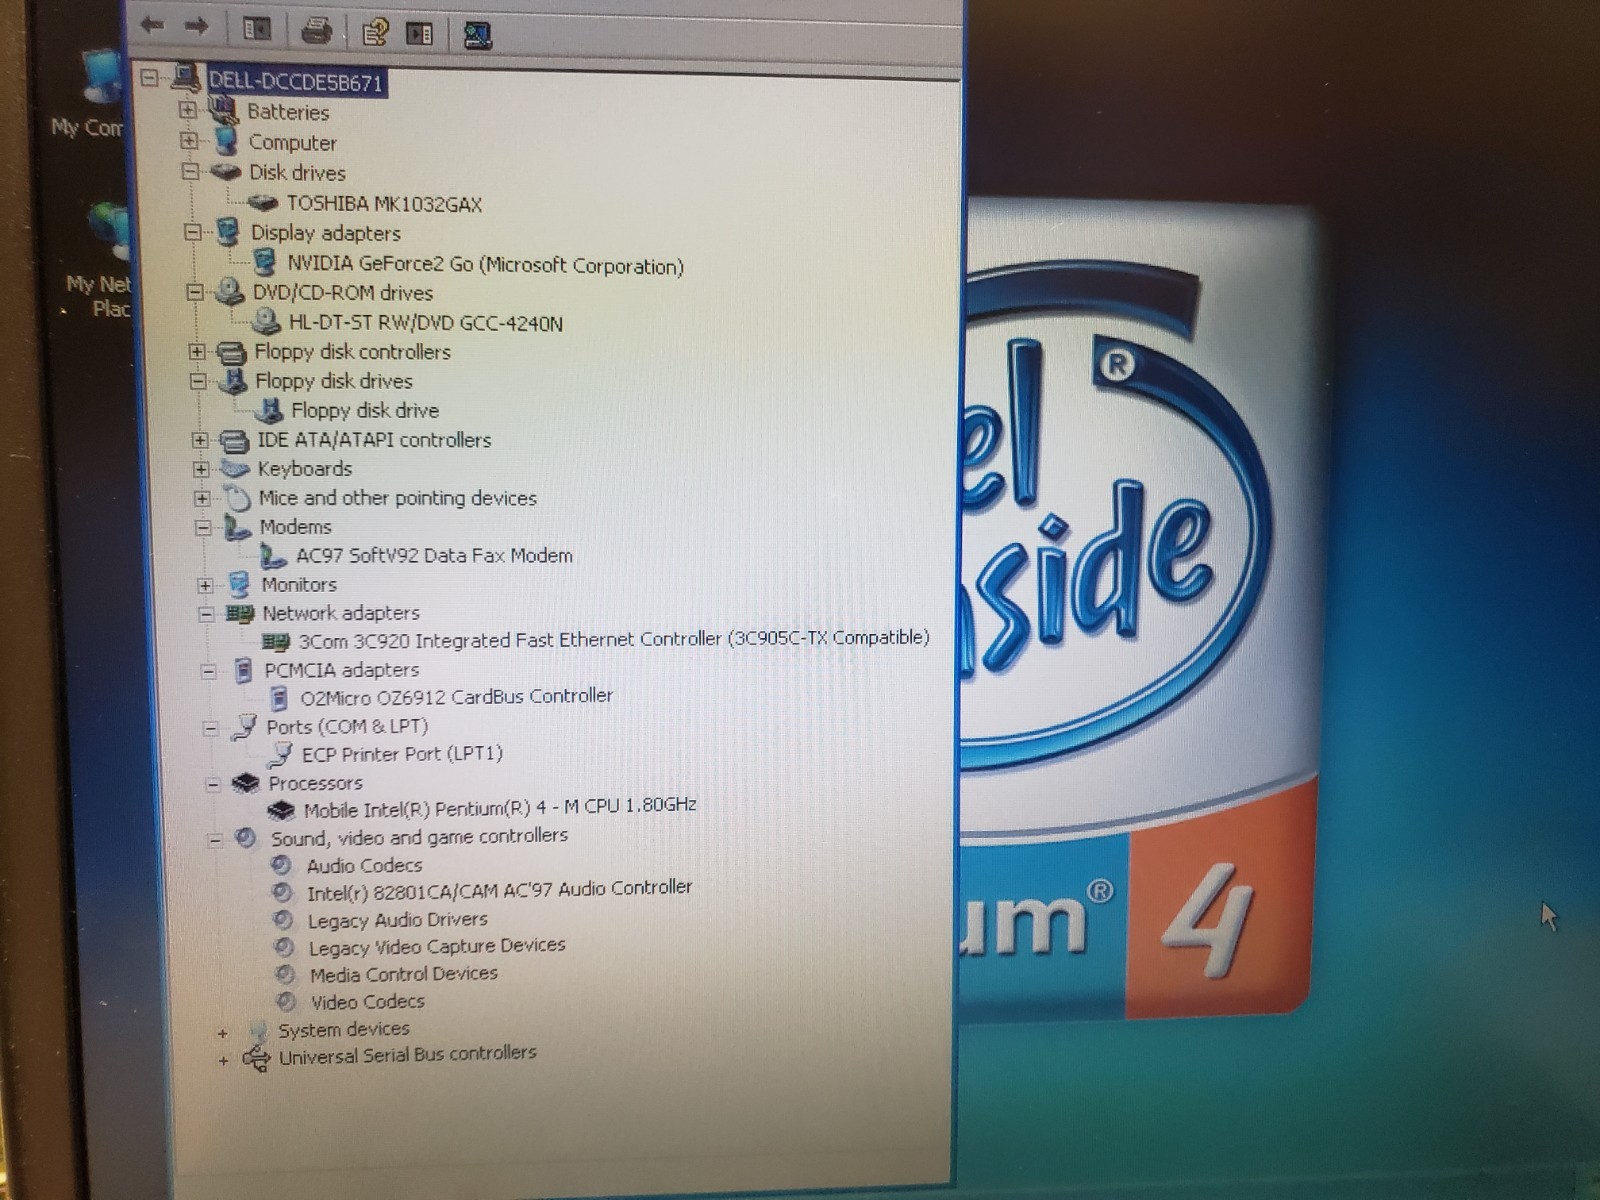Click the Forward arrow toolbar button
Screen dimensions: 1600x1200
[197, 27]
